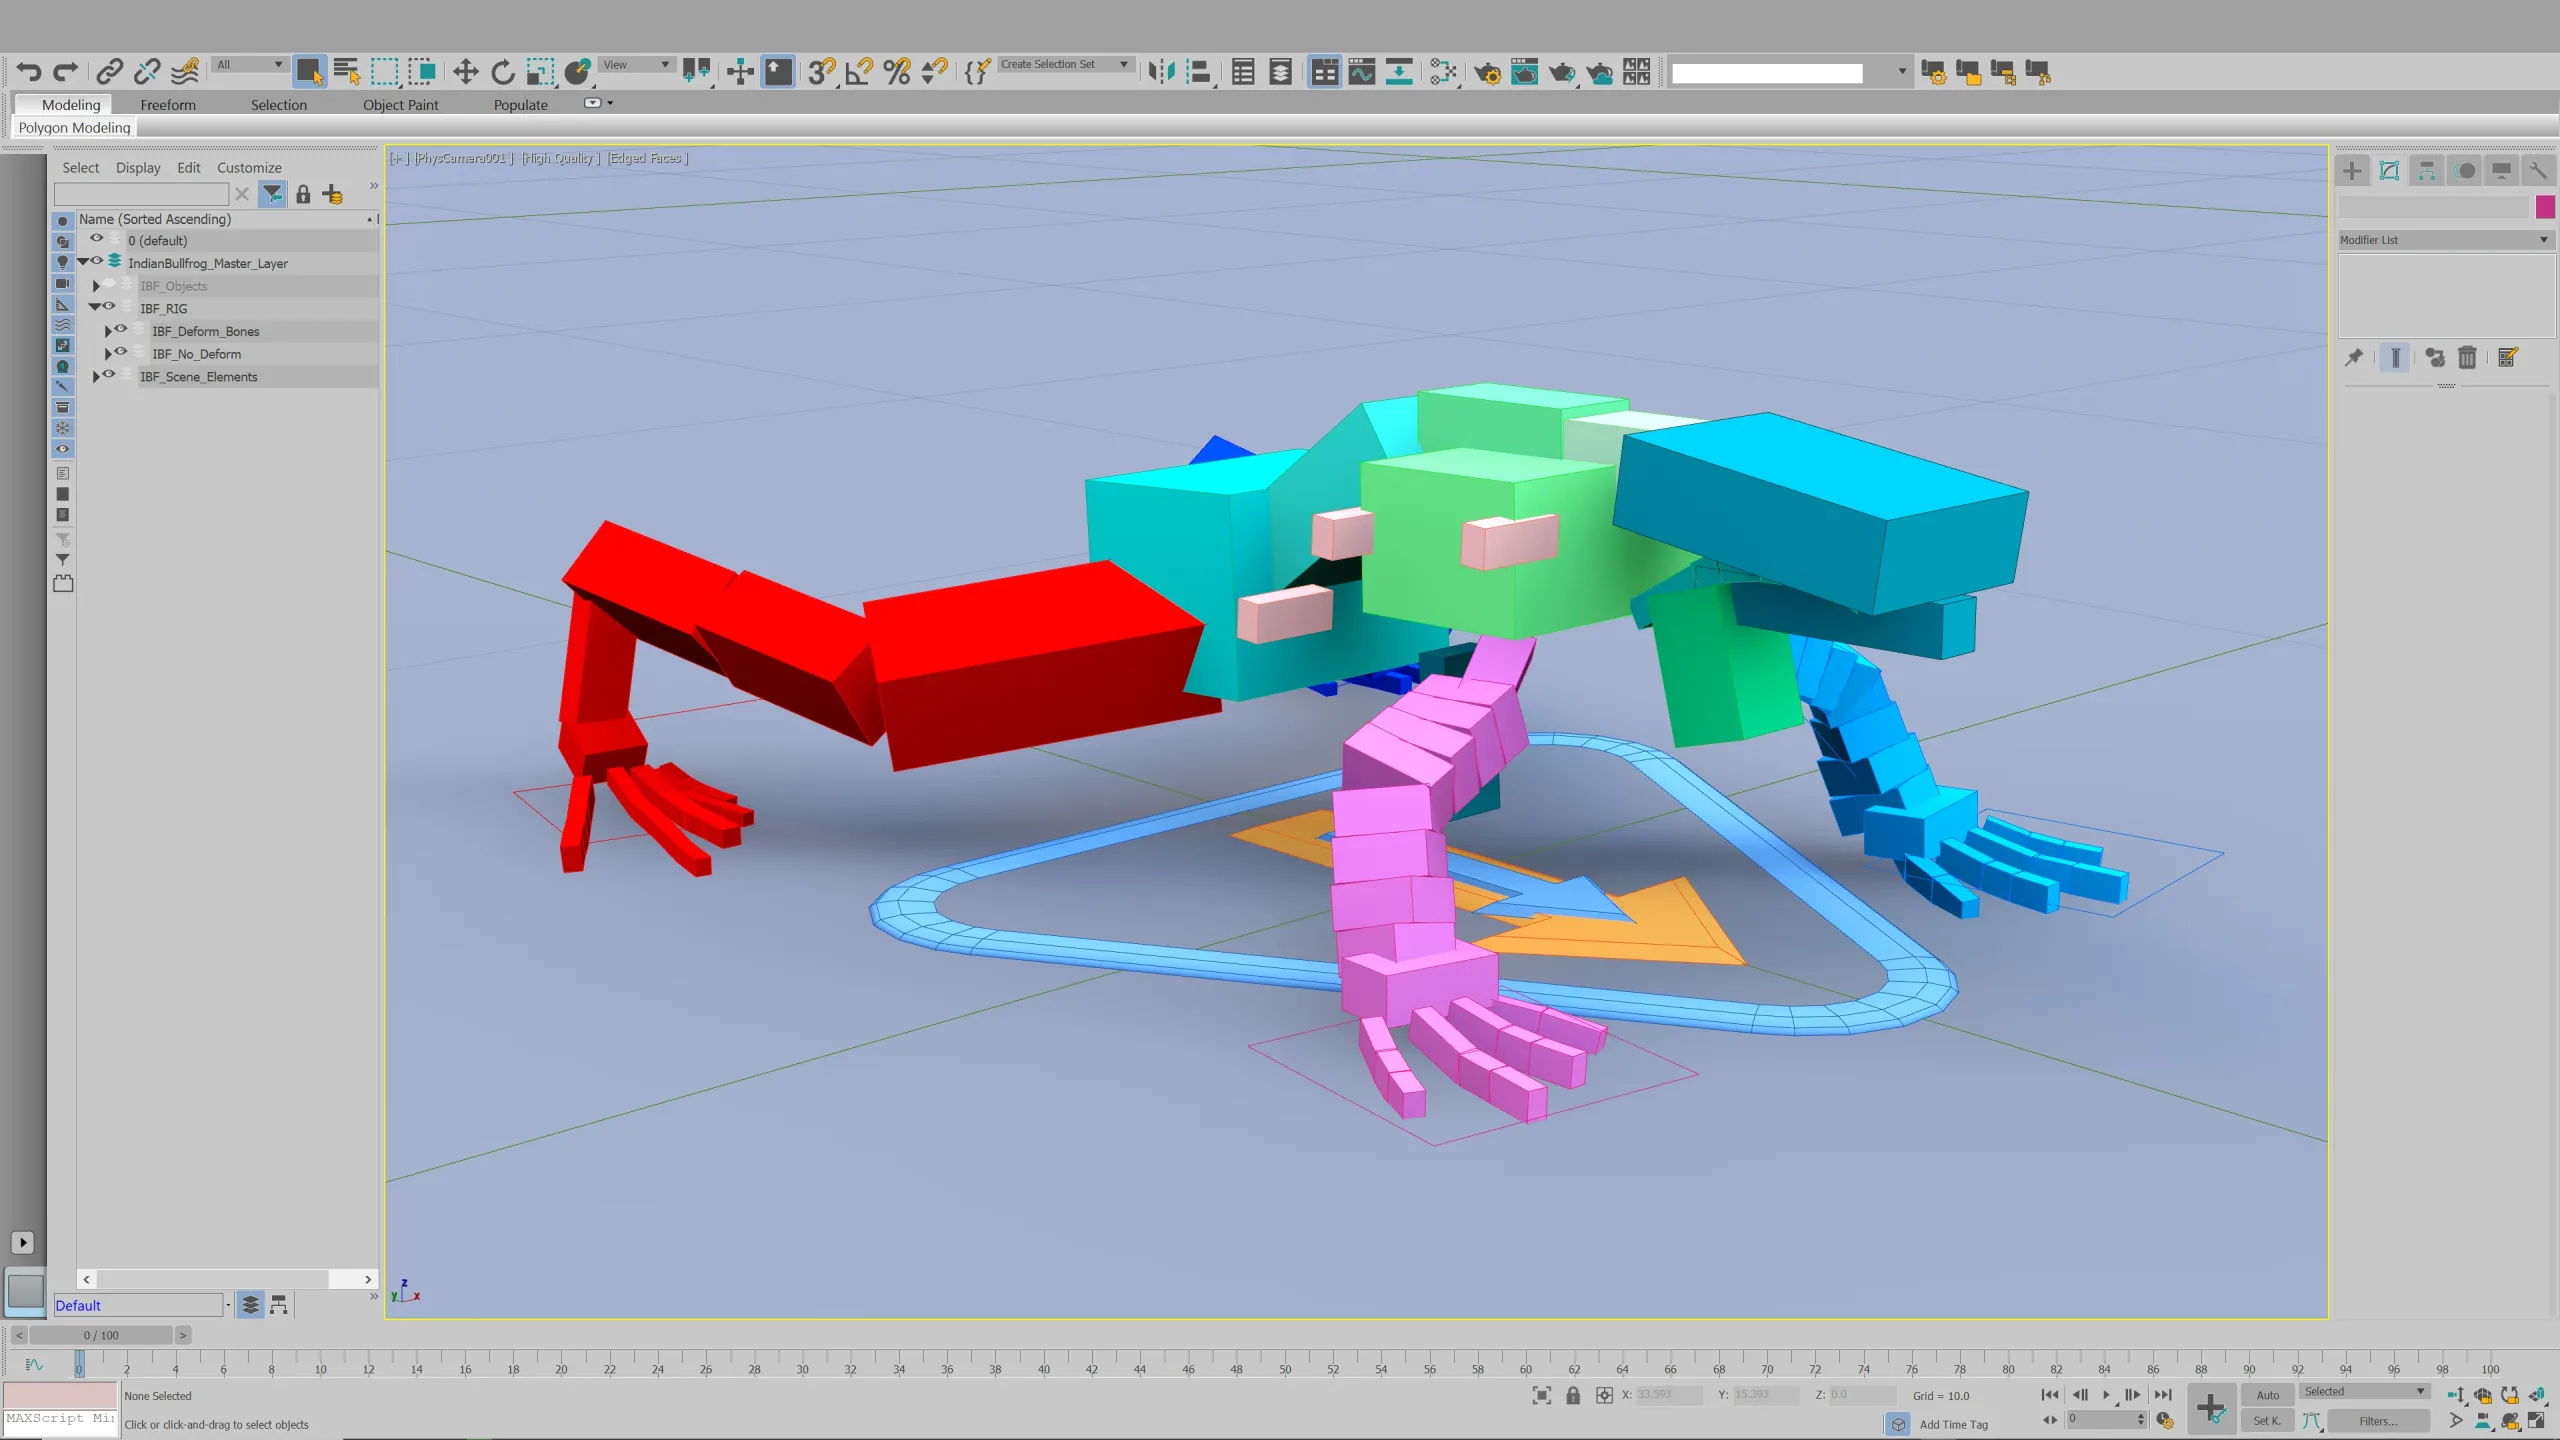Click the Polygon Modeling panel label
The image size is (2560, 1440).
tap(74, 128)
